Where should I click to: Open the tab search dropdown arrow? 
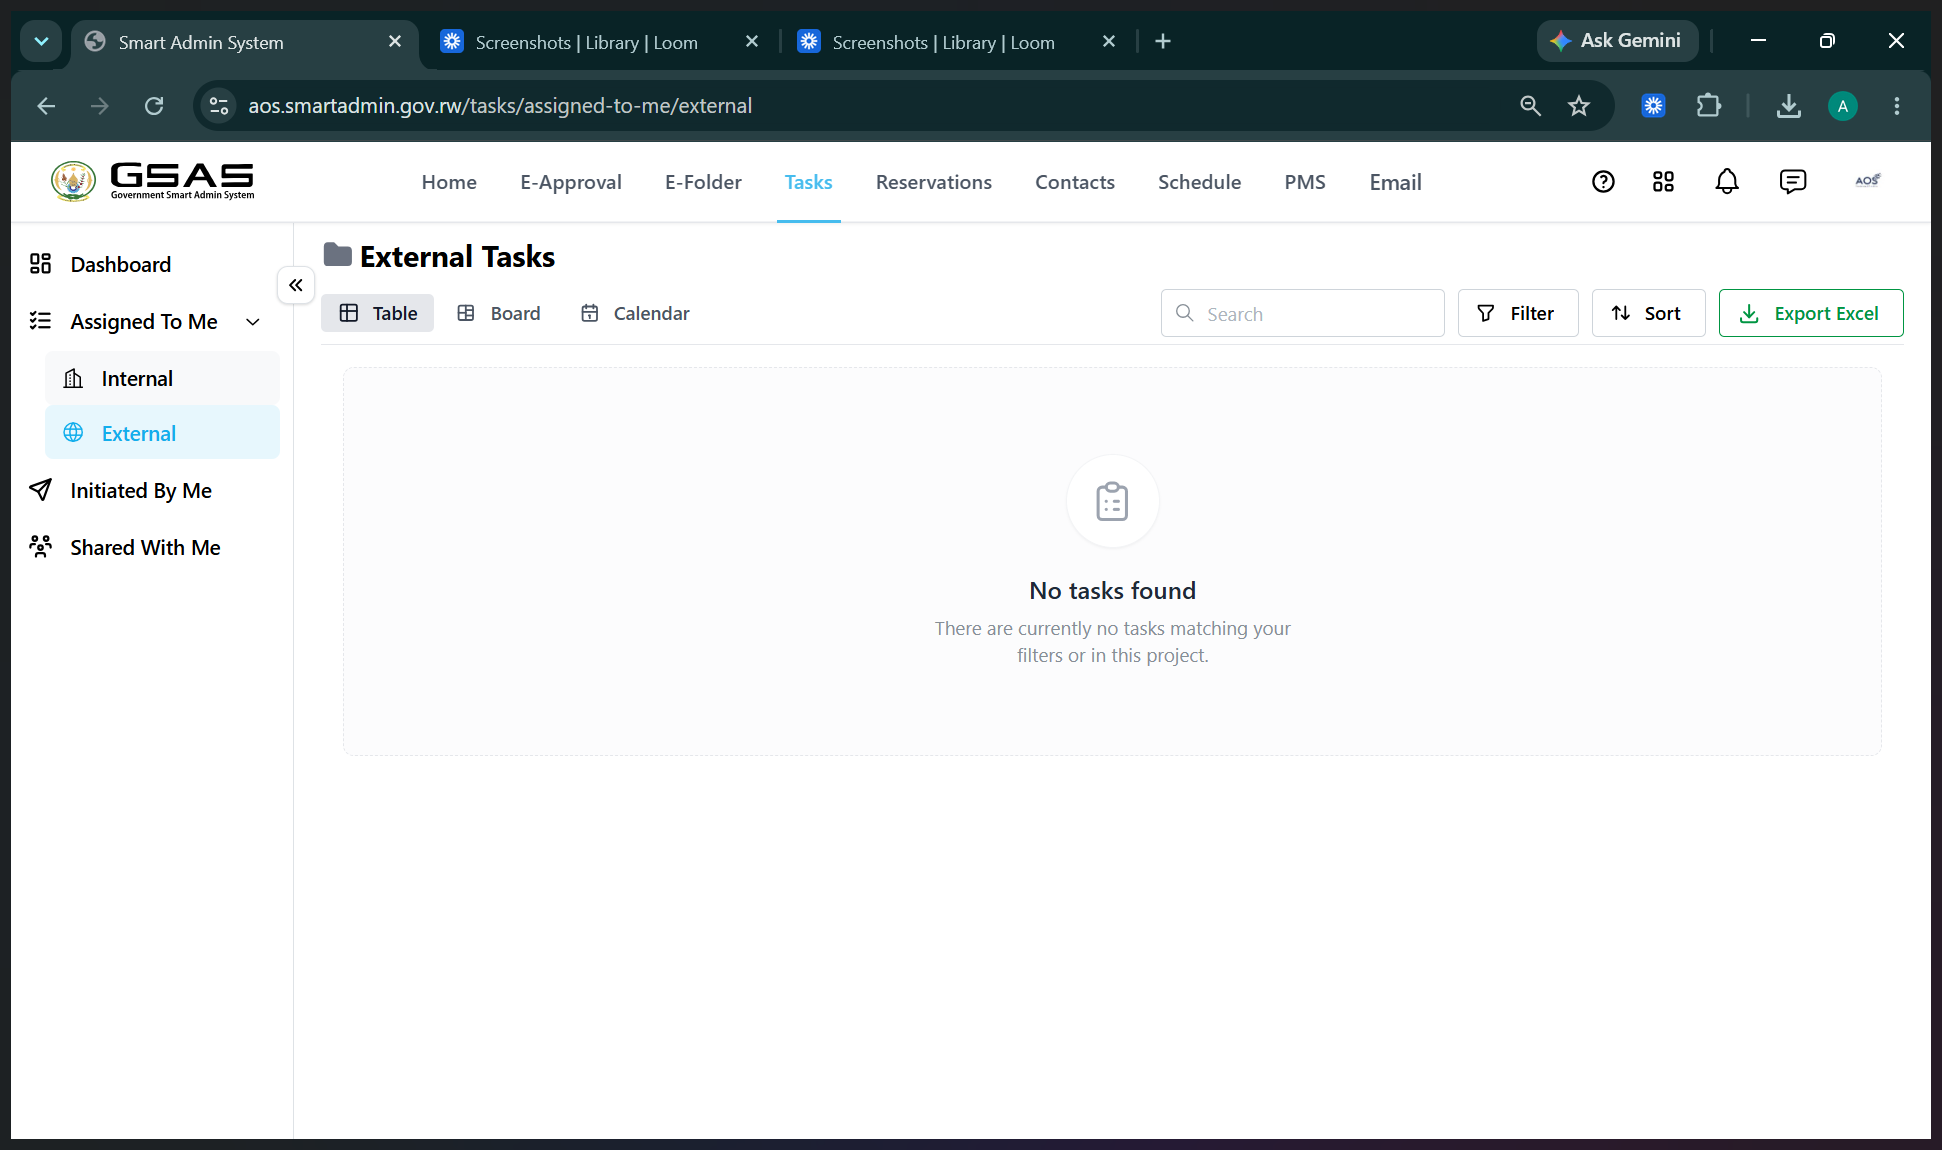[41, 41]
